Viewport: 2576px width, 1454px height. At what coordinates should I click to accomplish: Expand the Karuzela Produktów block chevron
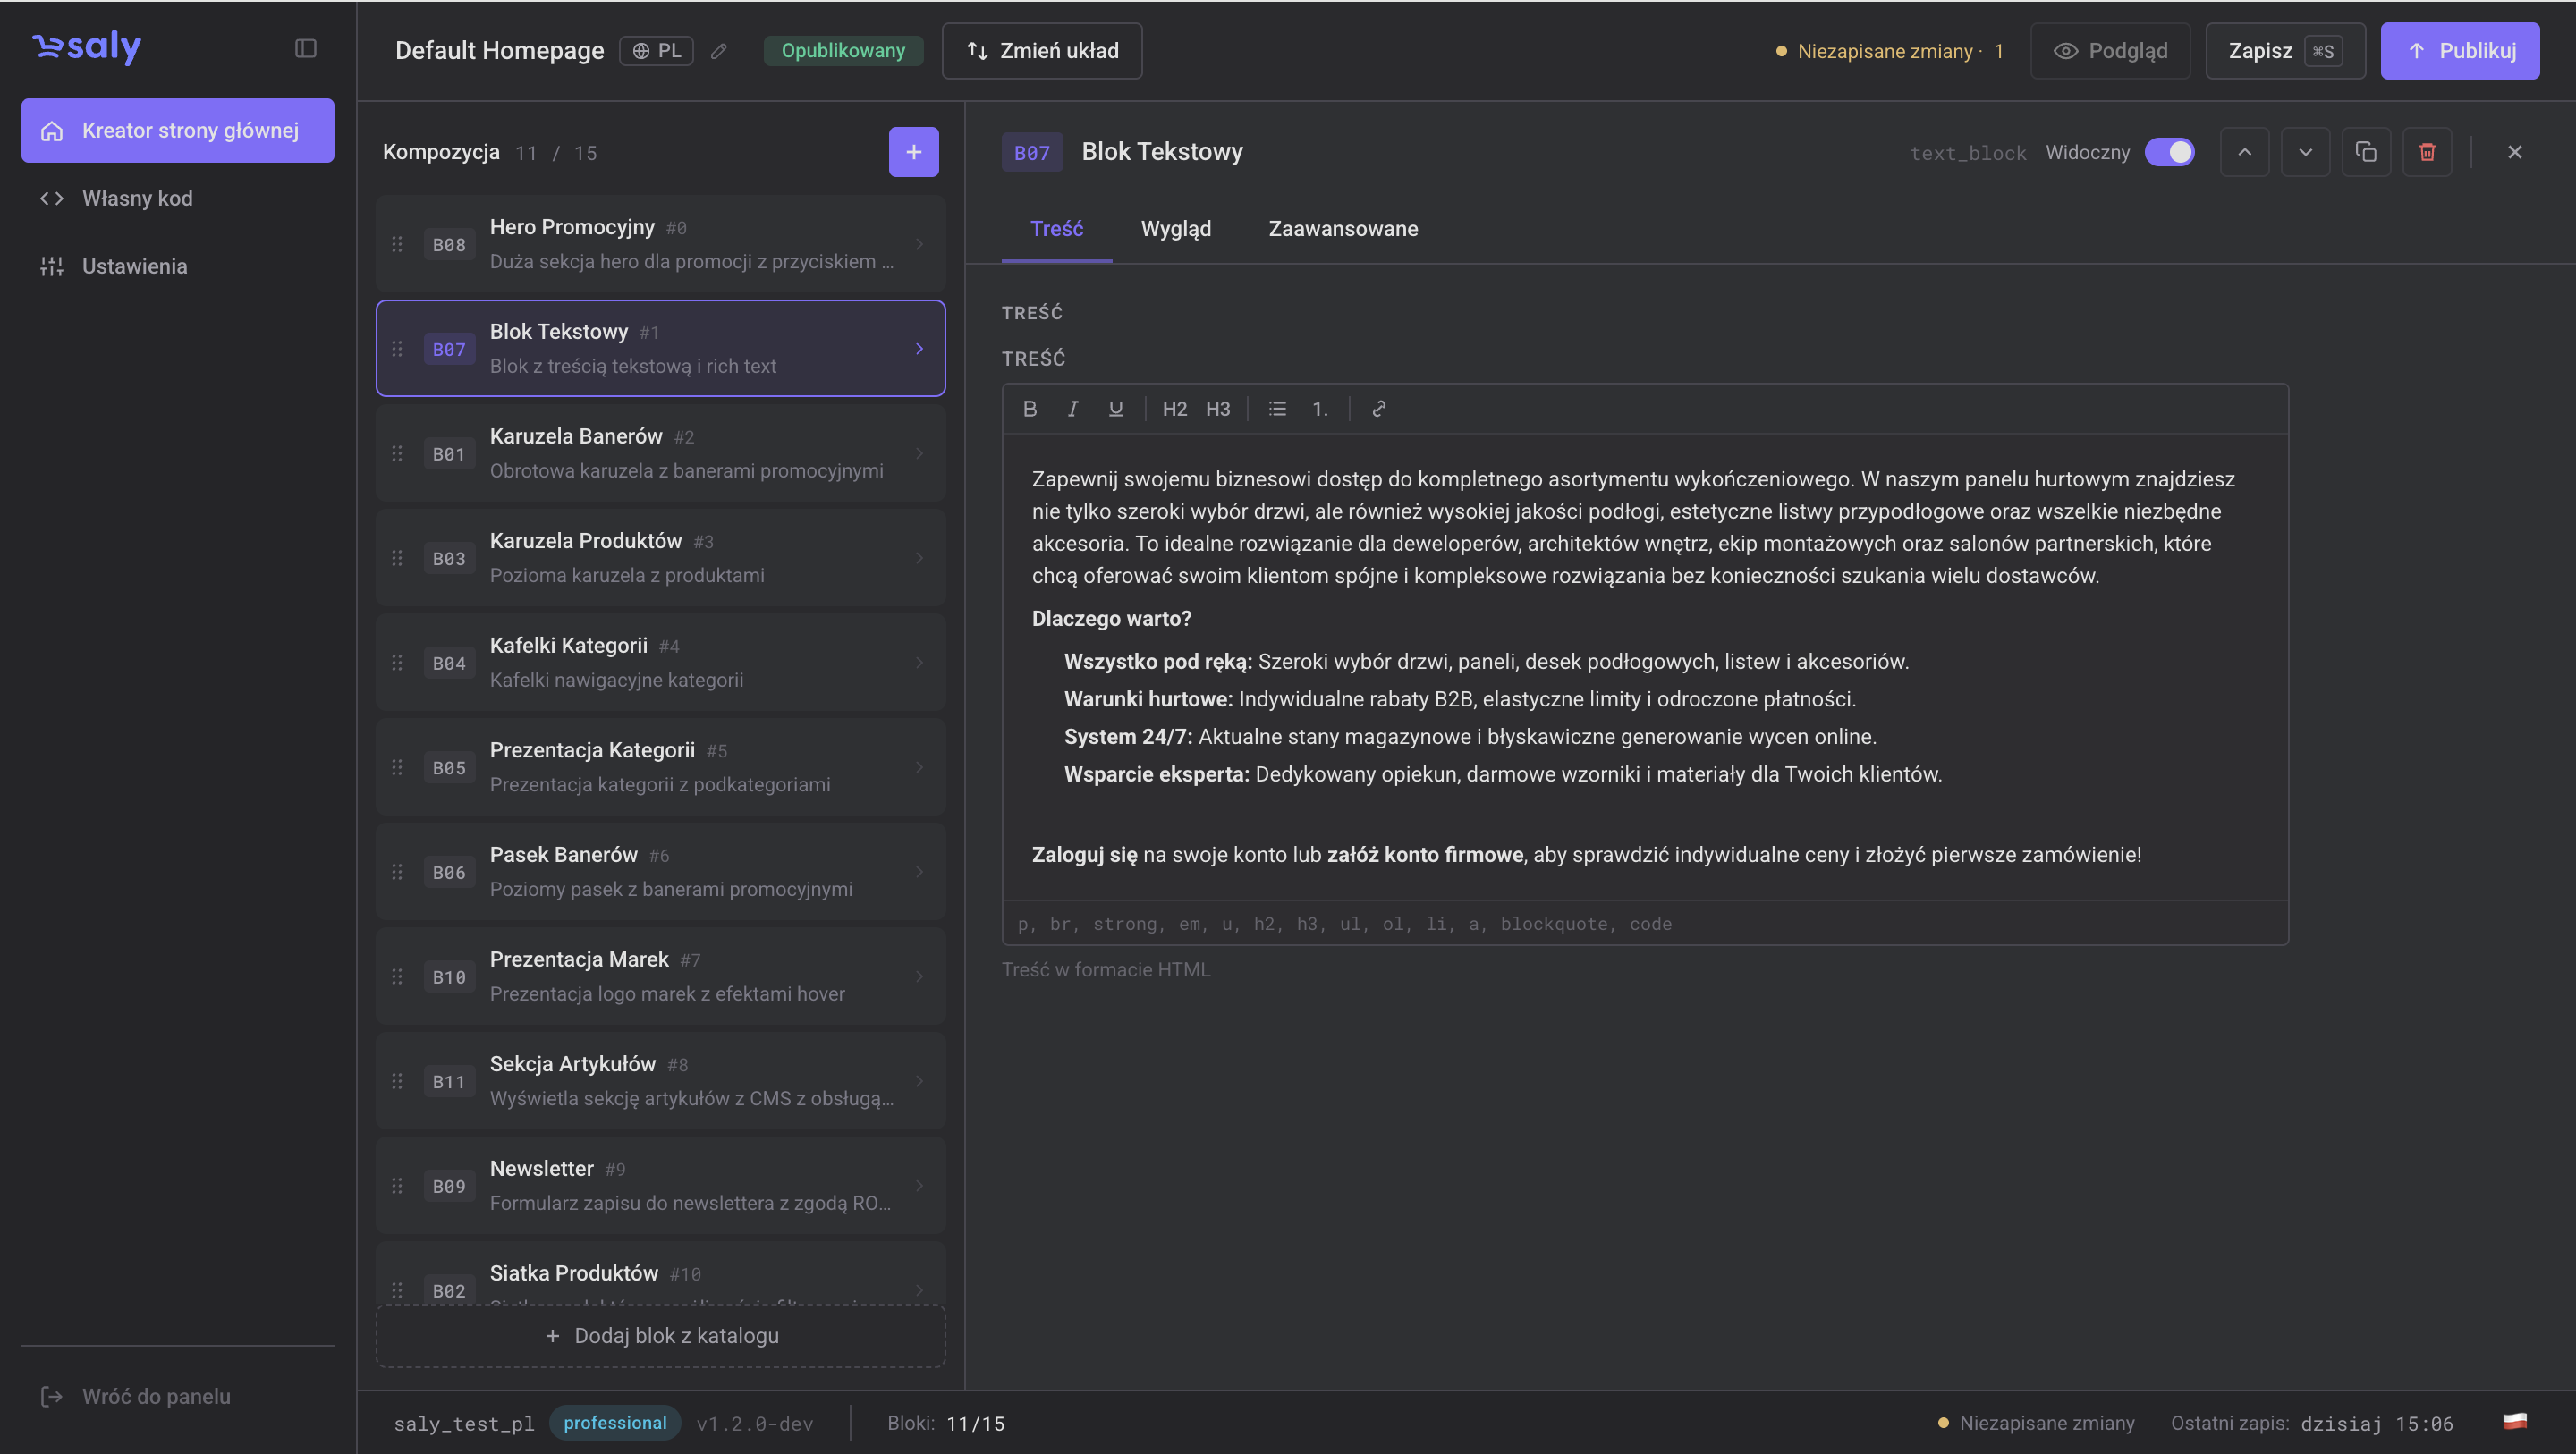pos(919,558)
